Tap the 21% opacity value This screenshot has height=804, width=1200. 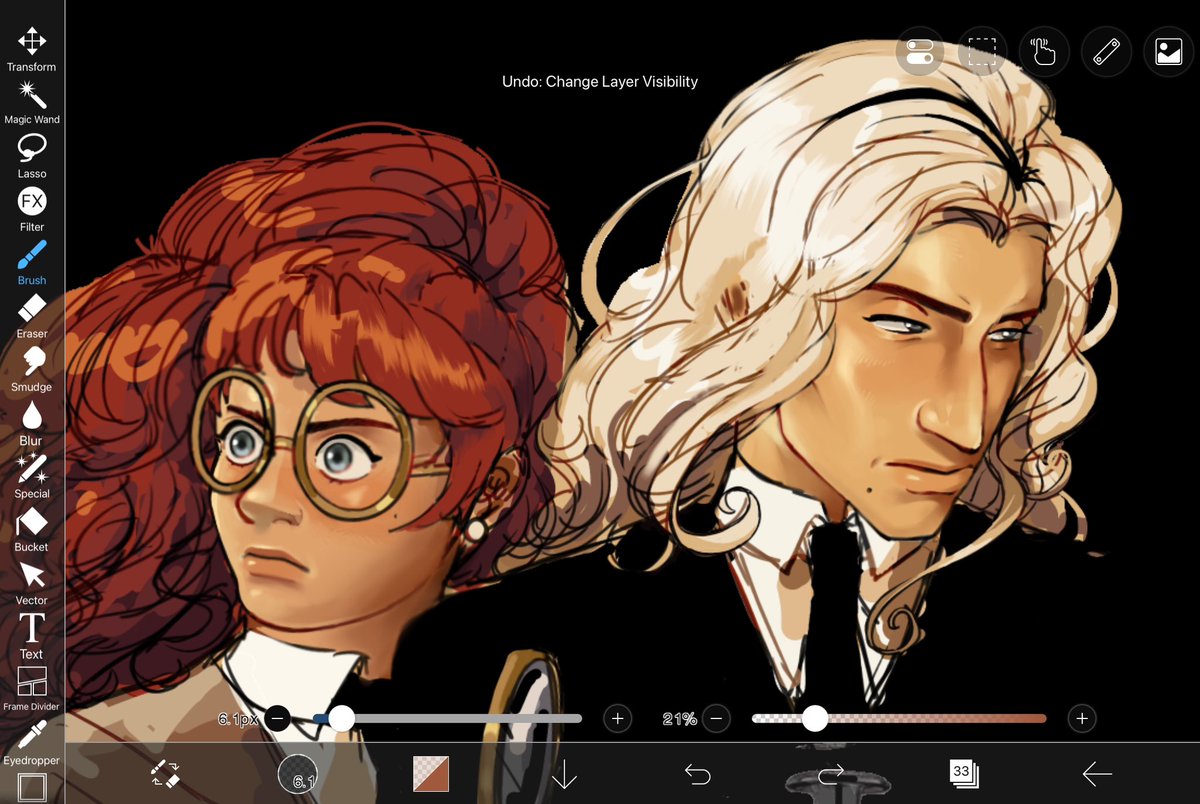pos(680,718)
